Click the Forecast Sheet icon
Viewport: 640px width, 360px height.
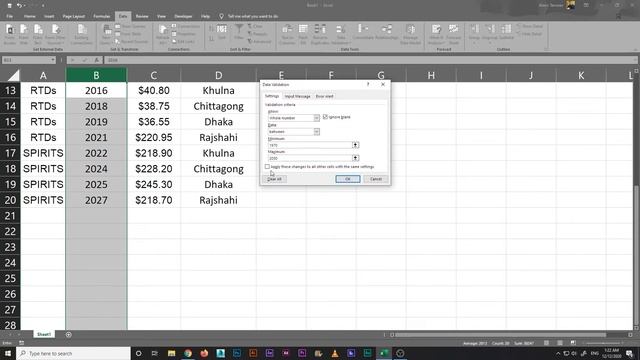tap(453, 34)
